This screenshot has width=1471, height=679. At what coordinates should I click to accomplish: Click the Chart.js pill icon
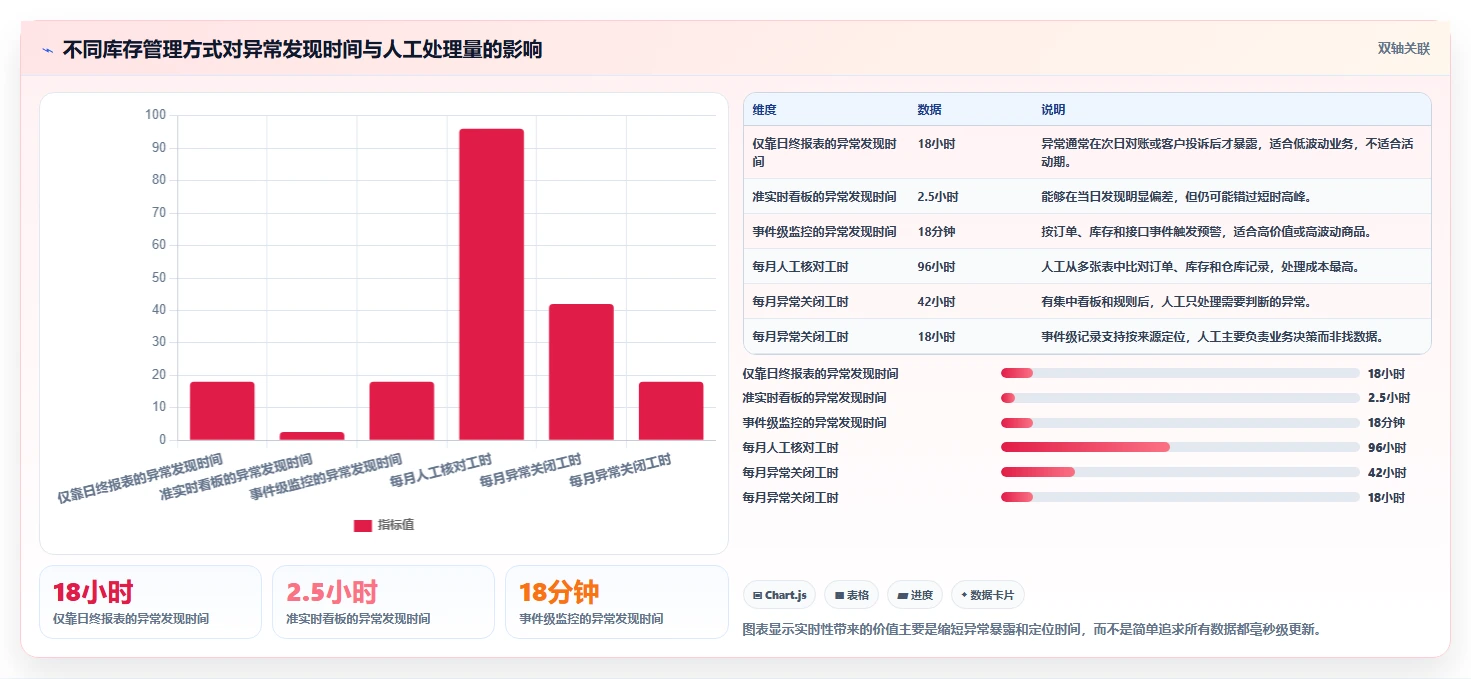[x=757, y=596]
